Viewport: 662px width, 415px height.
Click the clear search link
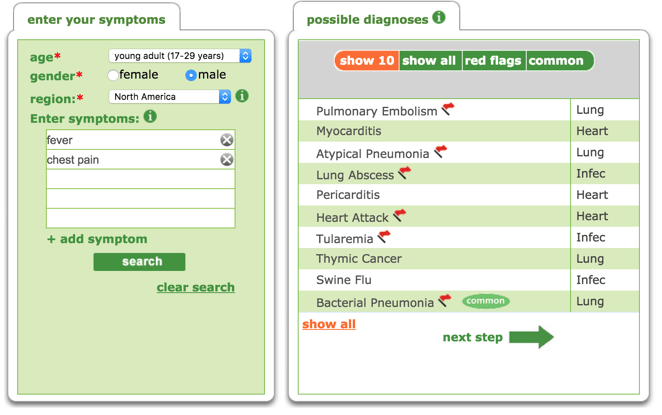(195, 287)
